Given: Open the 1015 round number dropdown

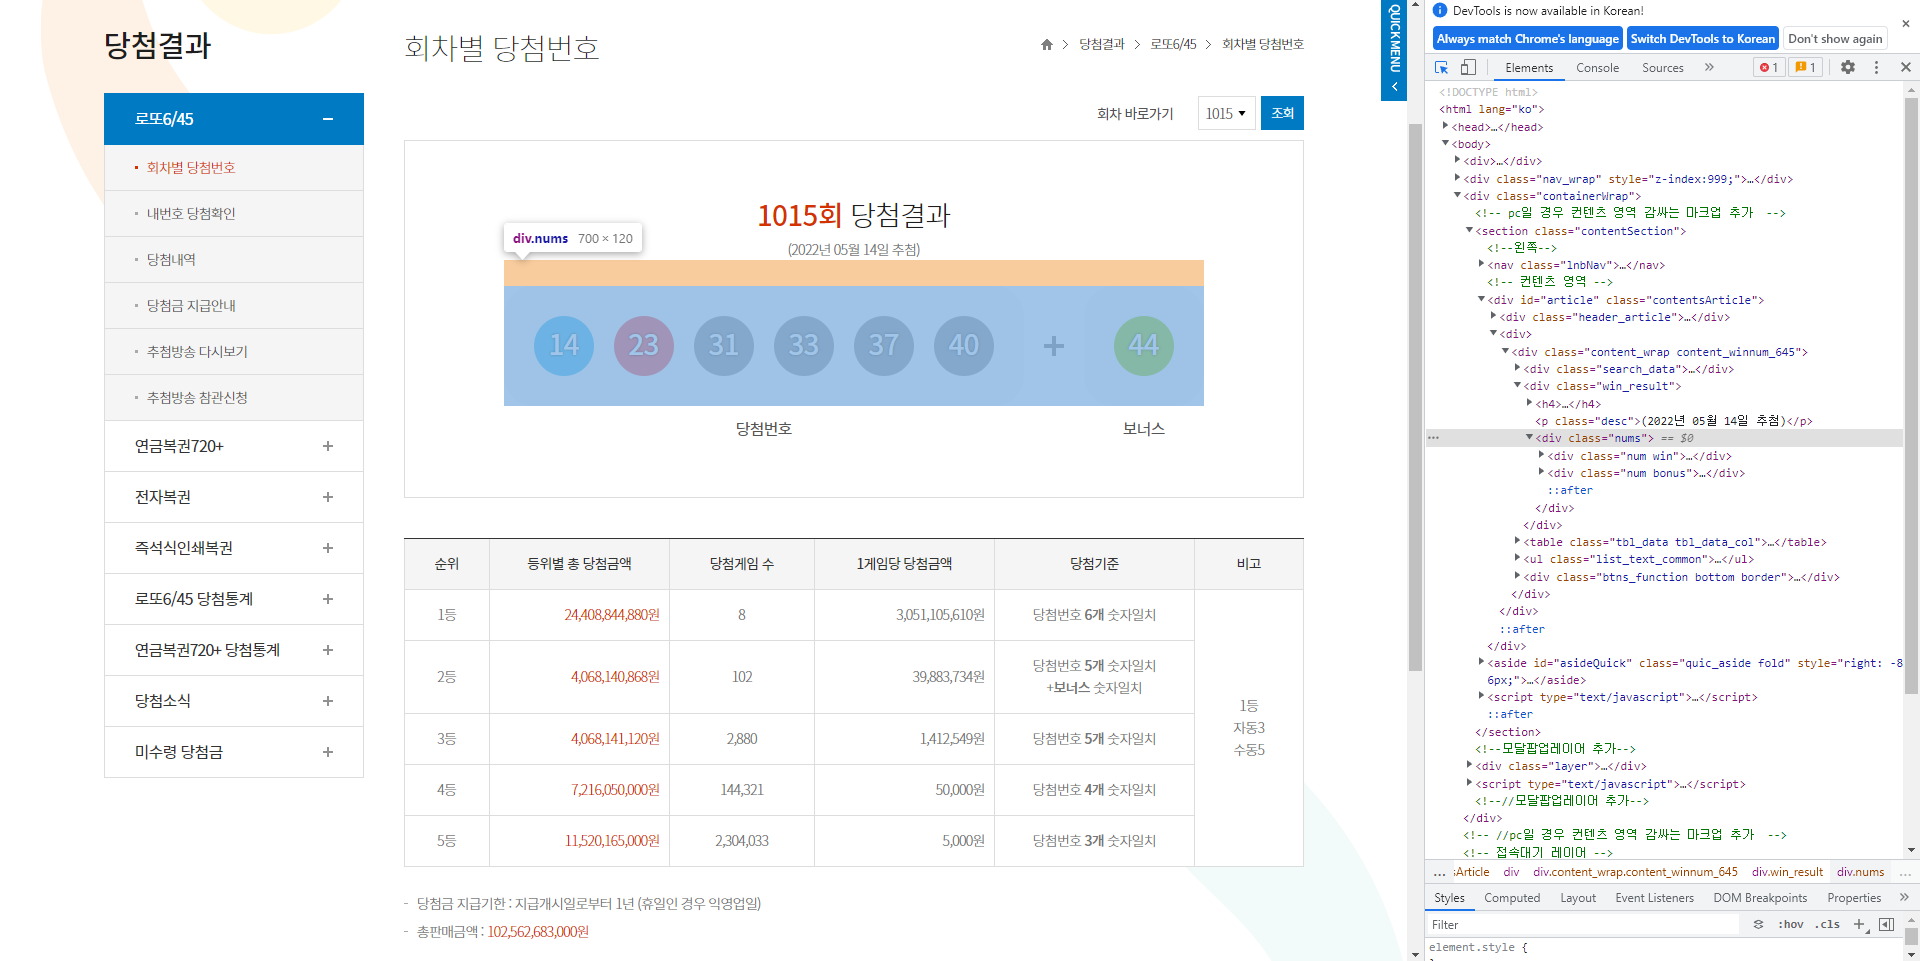Looking at the screenshot, I should tap(1226, 113).
